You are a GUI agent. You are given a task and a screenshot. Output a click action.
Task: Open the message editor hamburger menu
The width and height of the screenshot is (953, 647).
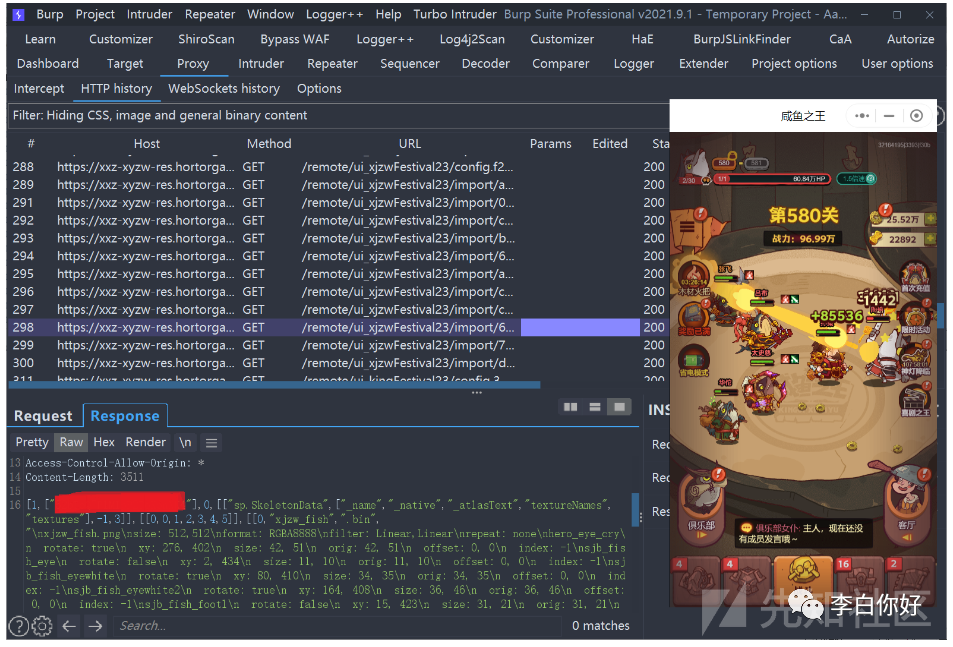tap(211, 442)
